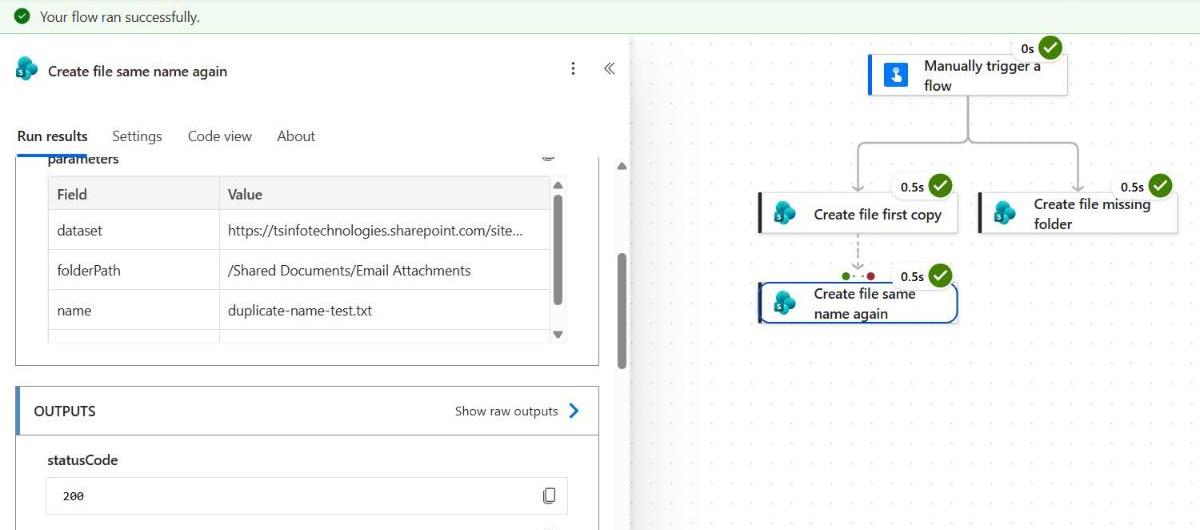Image resolution: width=1200 pixels, height=530 pixels.
Task: Click the Show raw outputs chevron arrow
Action: pyautogui.click(x=574, y=411)
